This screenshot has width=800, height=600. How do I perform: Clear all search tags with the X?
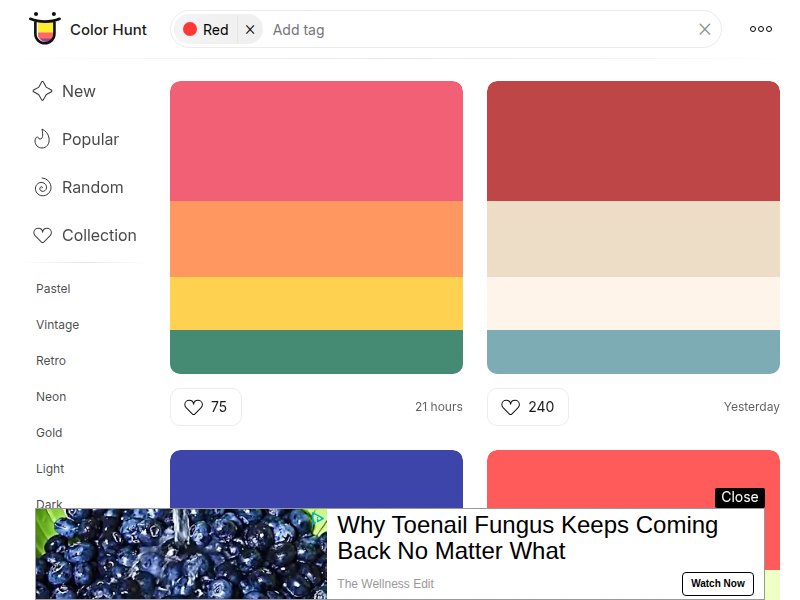click(x=704, y=29)
